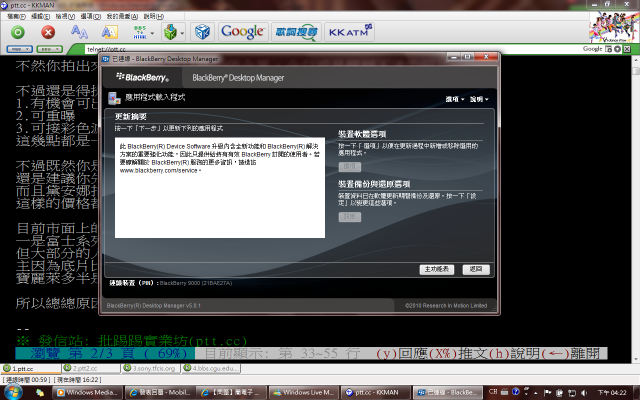This screenshot has height=400, width=640.
Task: Open the 選項(O) menu in KKMAN
Action: [x=90, y=16]
